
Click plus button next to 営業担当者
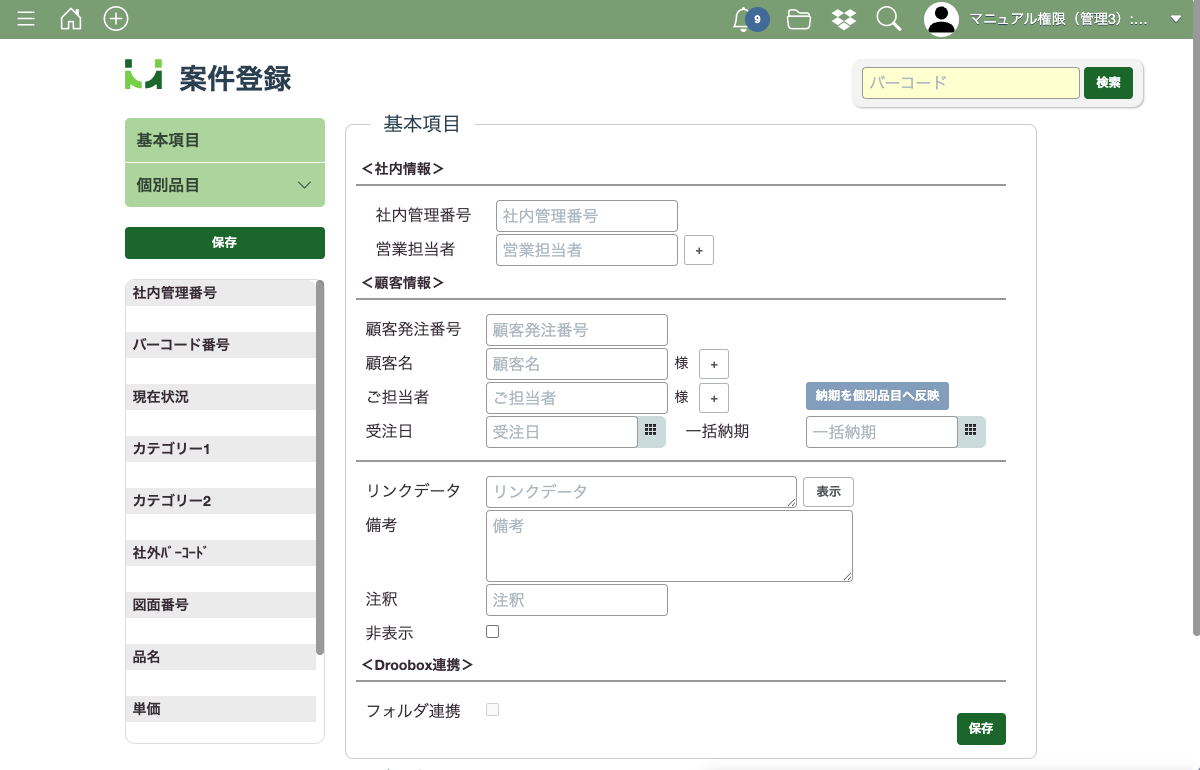699,250
